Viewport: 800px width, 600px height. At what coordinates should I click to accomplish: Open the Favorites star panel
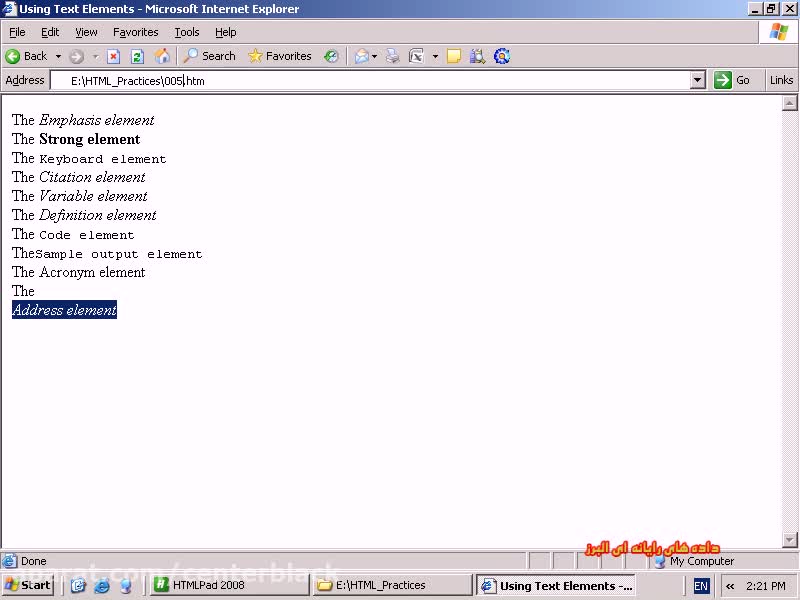pos(280,56)
